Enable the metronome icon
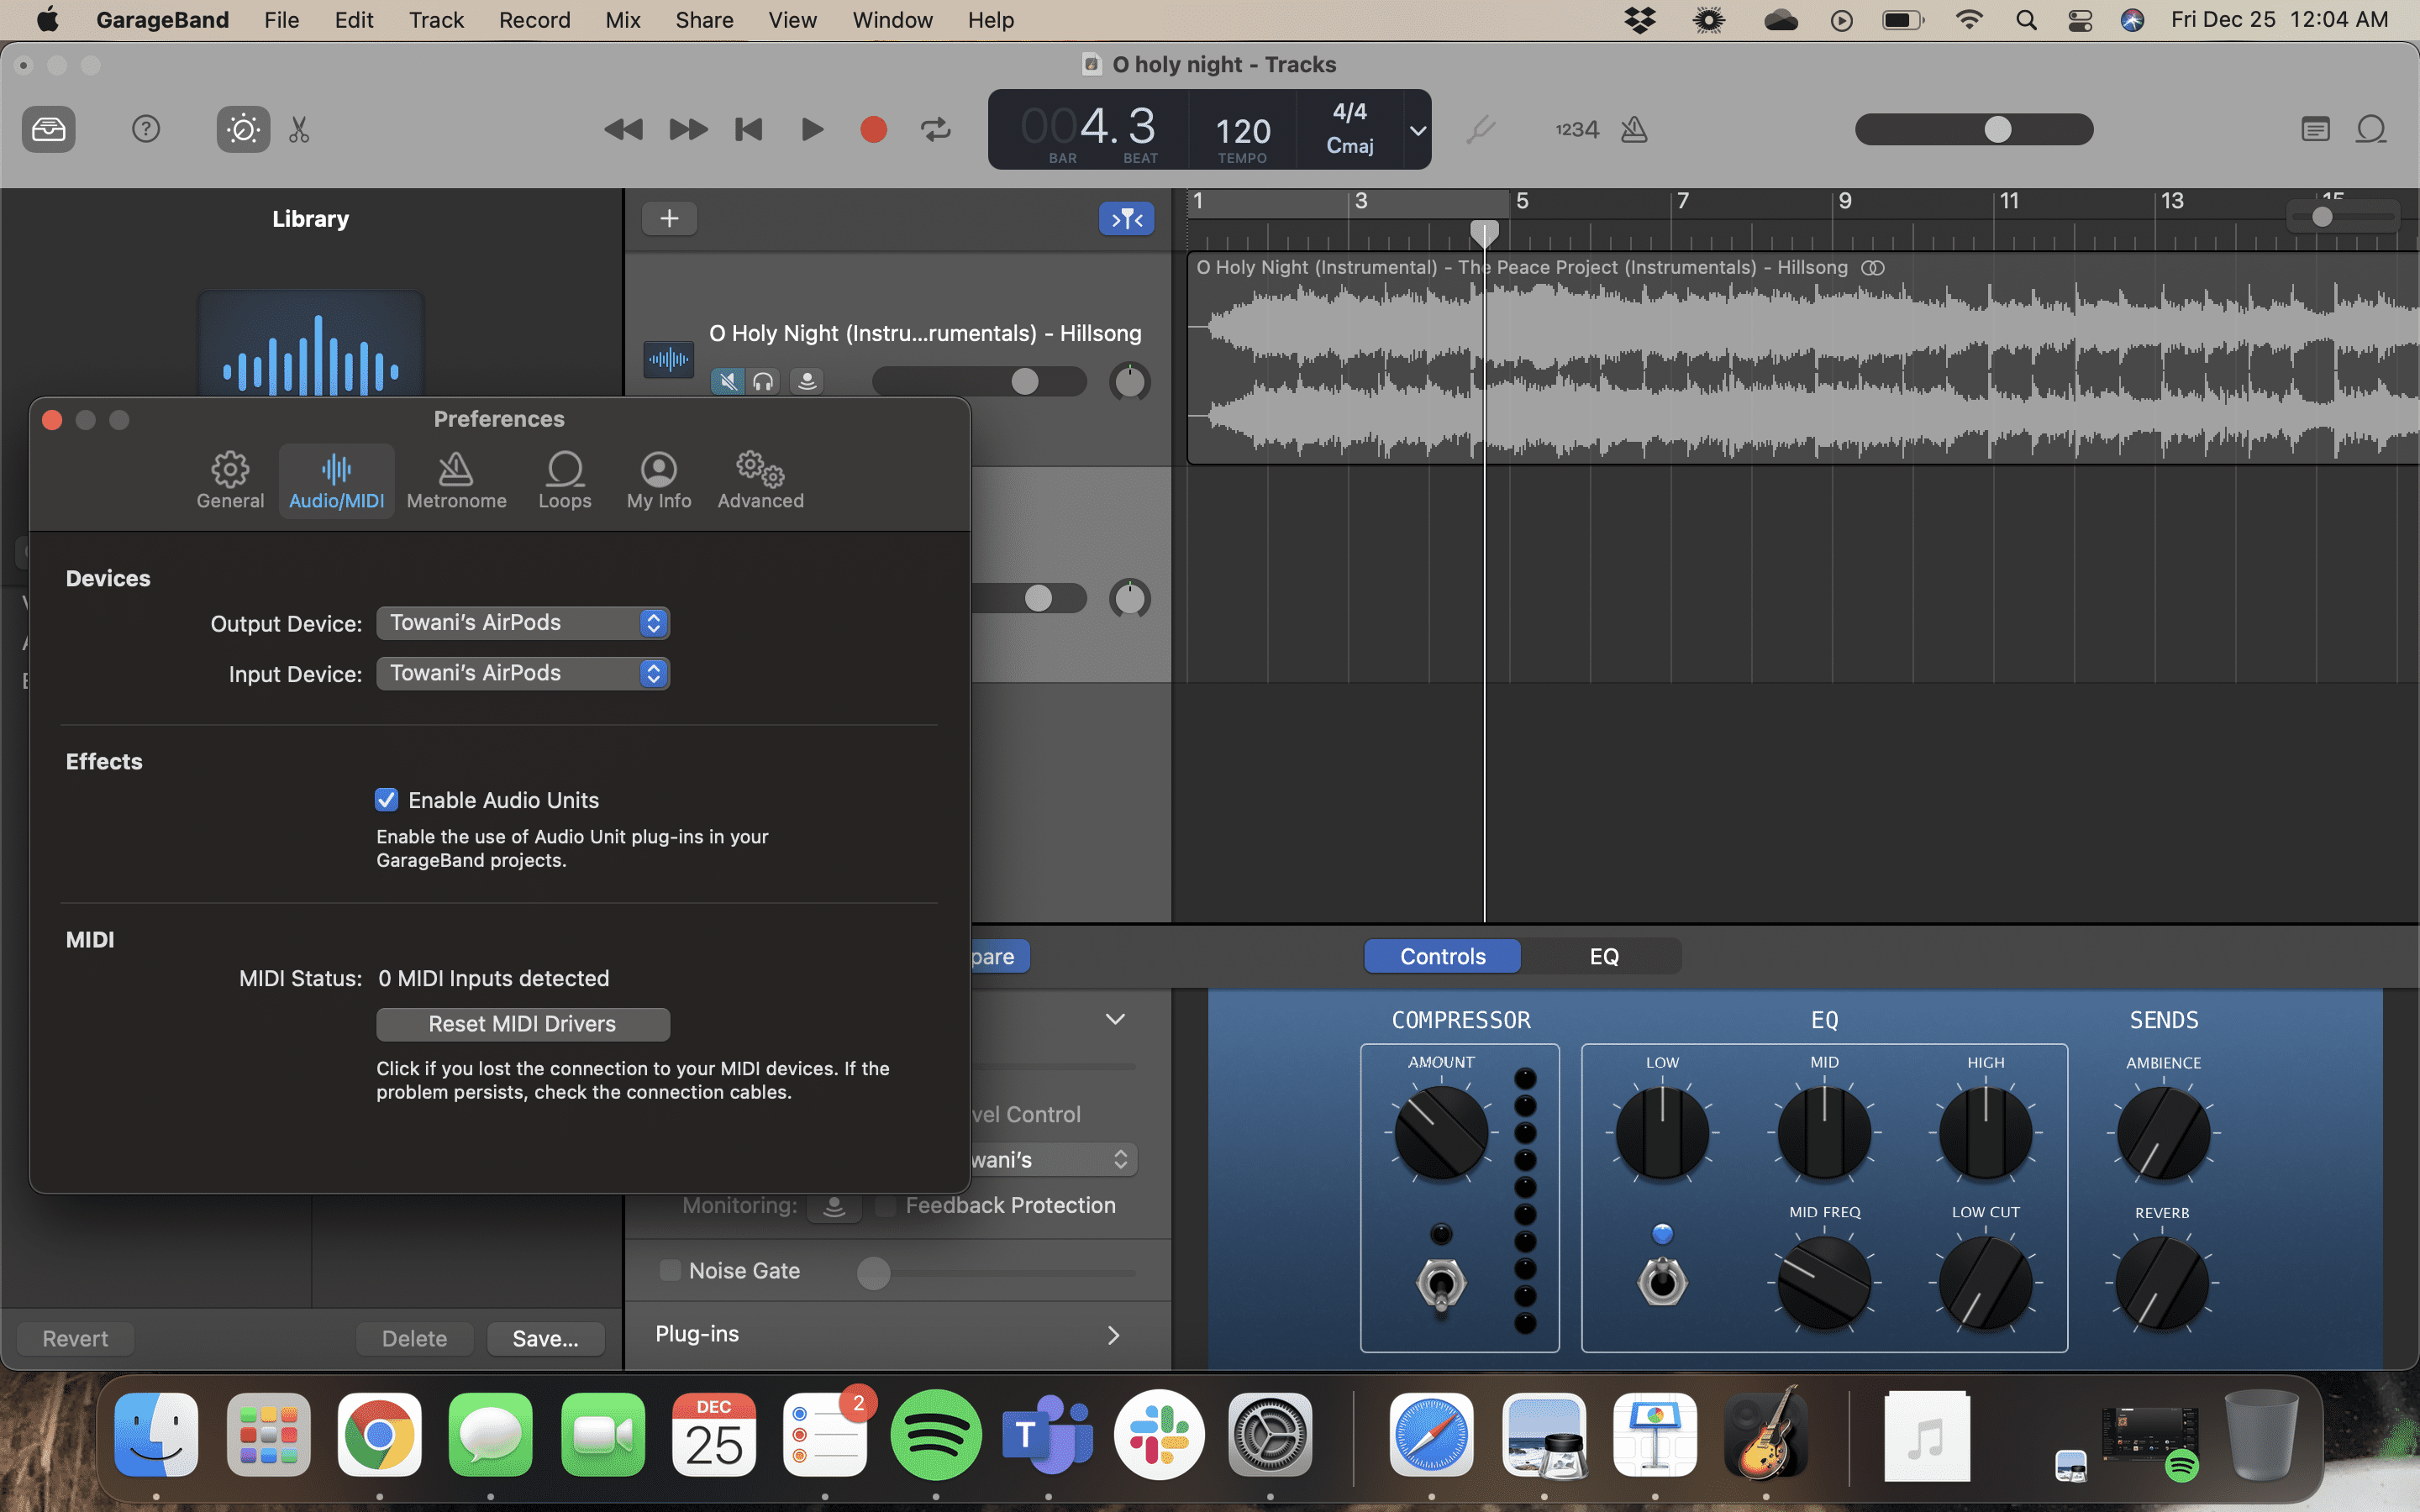Viewport: 2420px width, 1512px height. [1633, 129]
